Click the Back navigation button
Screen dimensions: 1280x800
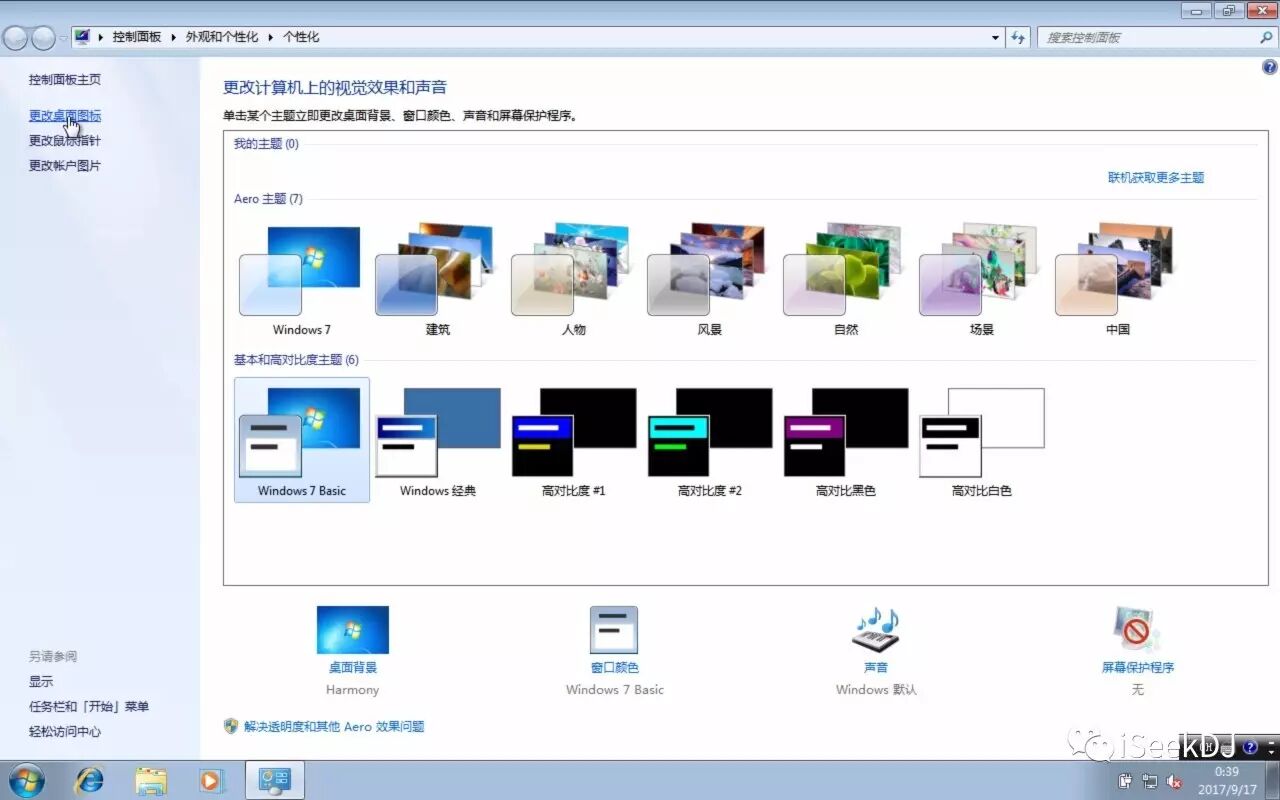coord(15,38)
